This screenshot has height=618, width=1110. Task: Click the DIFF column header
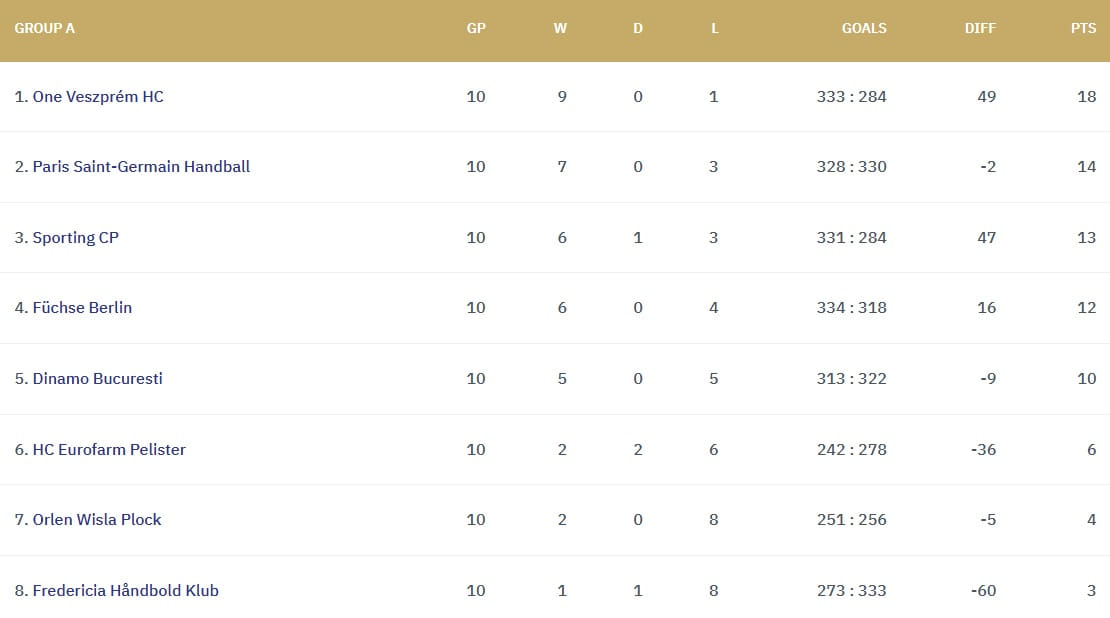[980, 28]
